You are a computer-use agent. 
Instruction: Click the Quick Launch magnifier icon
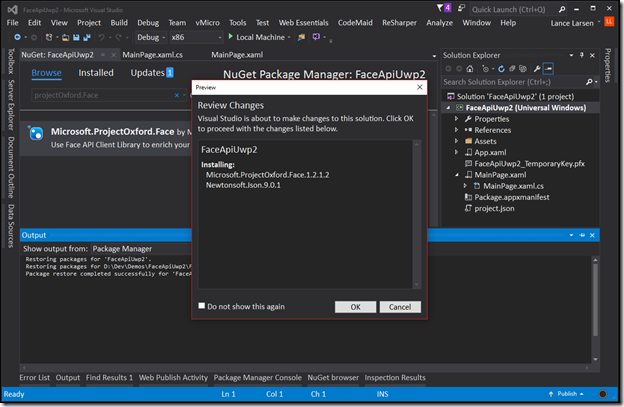click(x=562, y=9)
